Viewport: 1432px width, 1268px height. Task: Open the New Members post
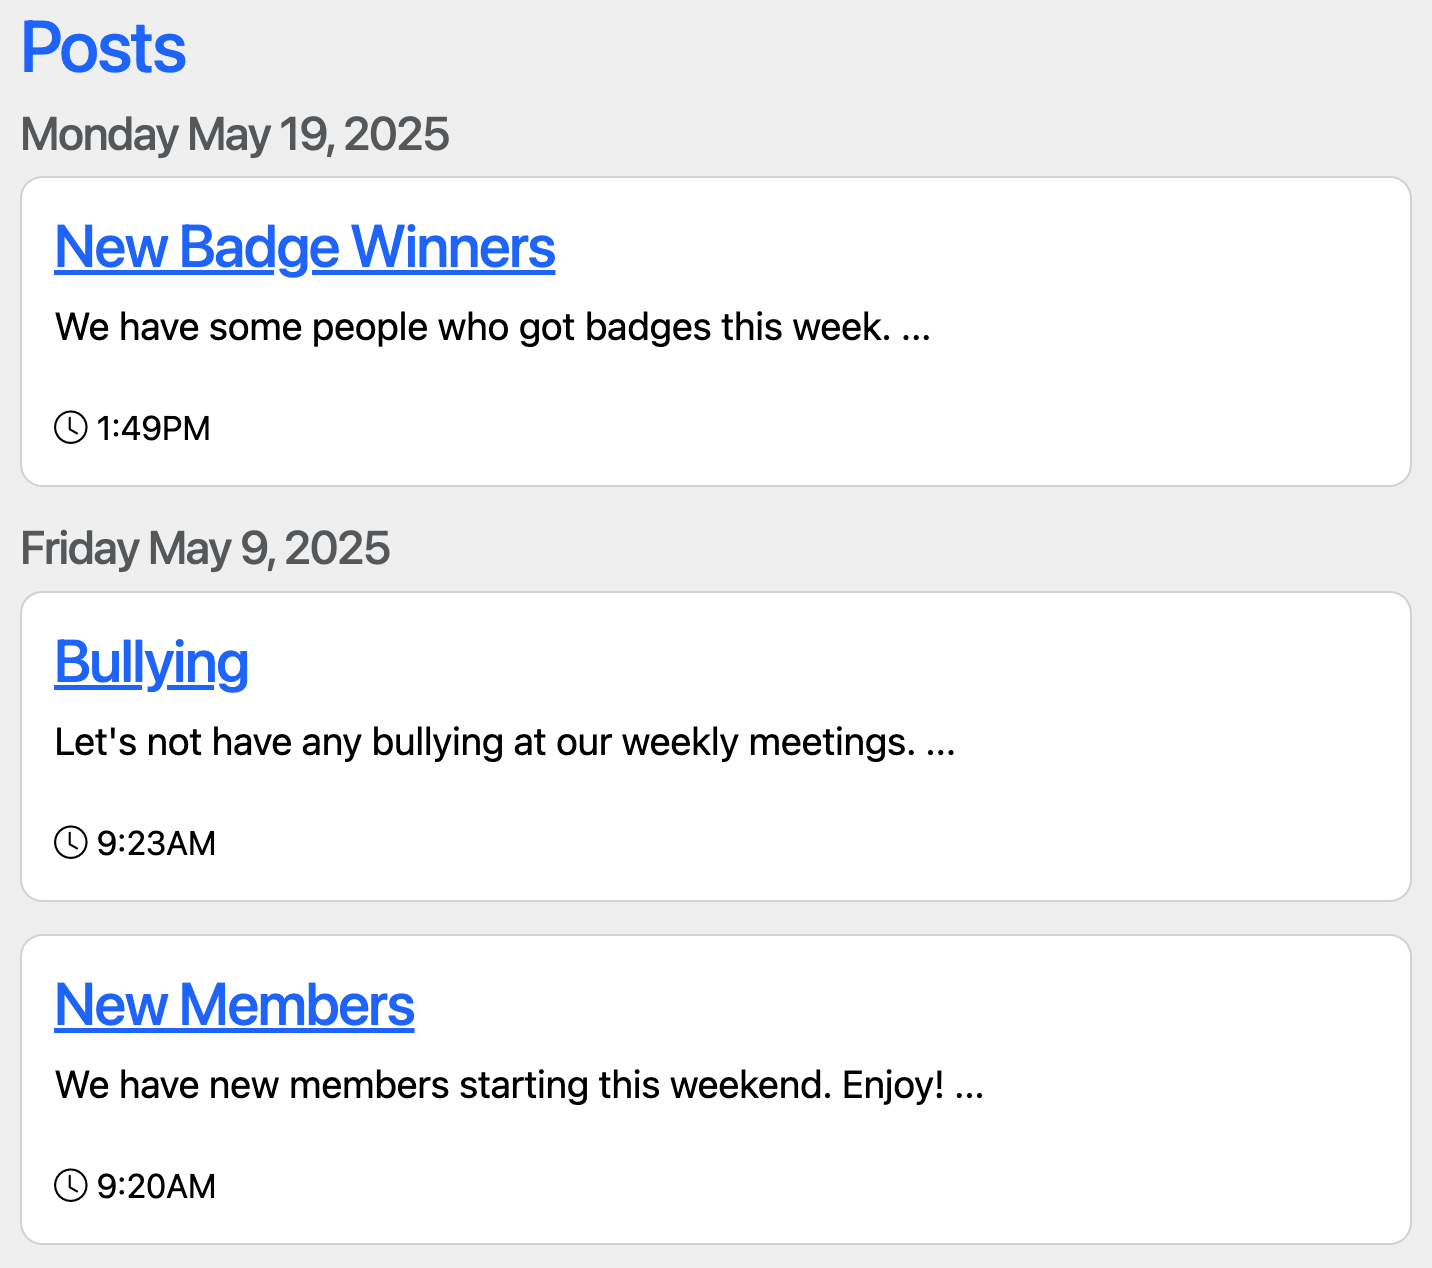(x=234, y=1006)
